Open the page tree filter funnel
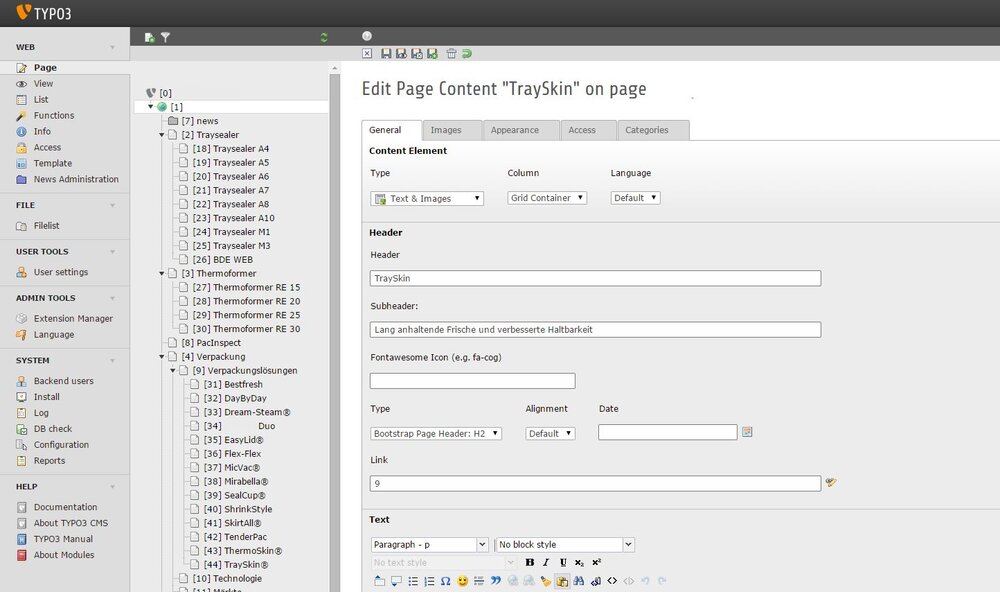Viewport: 1000px width, 592px height. click(165, 38)
